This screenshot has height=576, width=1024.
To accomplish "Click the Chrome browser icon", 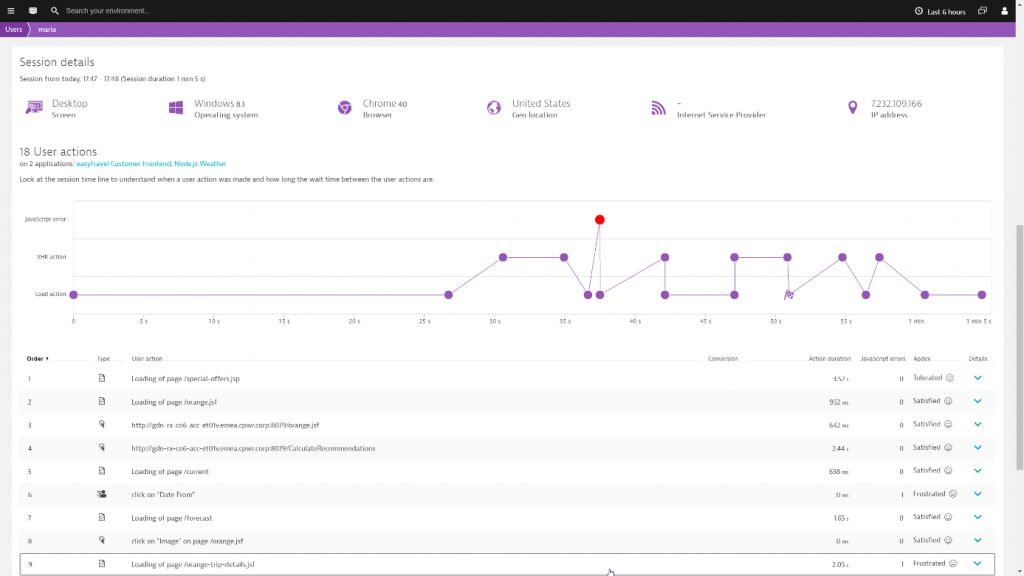I will pos(345,108).
